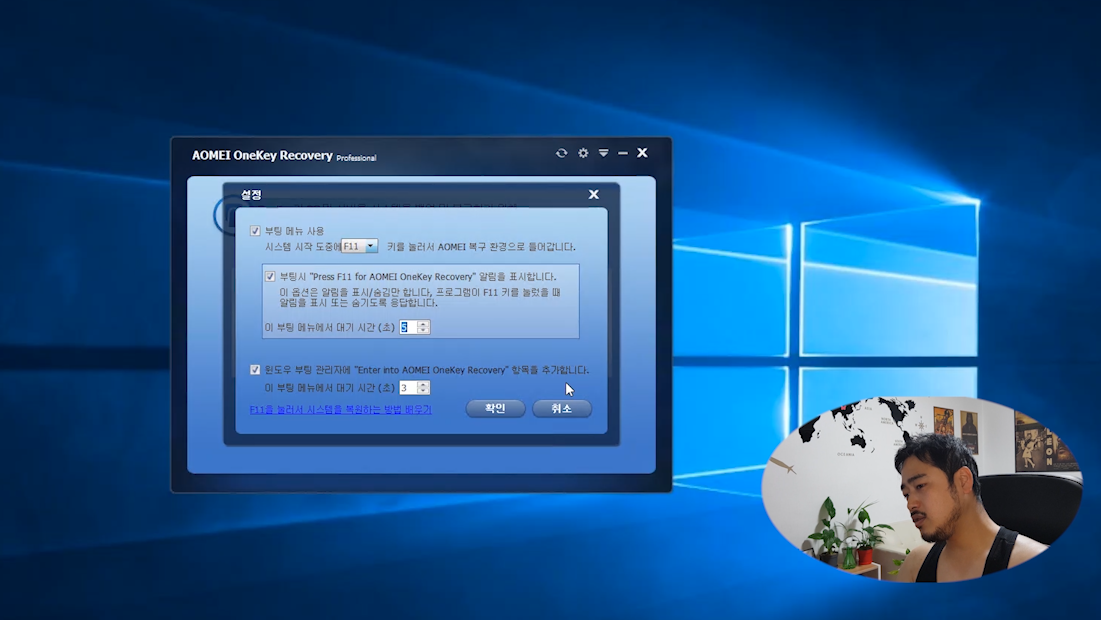Click the 설정 dialog title text
The height and width of the screenshot is (620, 1101).
coord(251,194)
